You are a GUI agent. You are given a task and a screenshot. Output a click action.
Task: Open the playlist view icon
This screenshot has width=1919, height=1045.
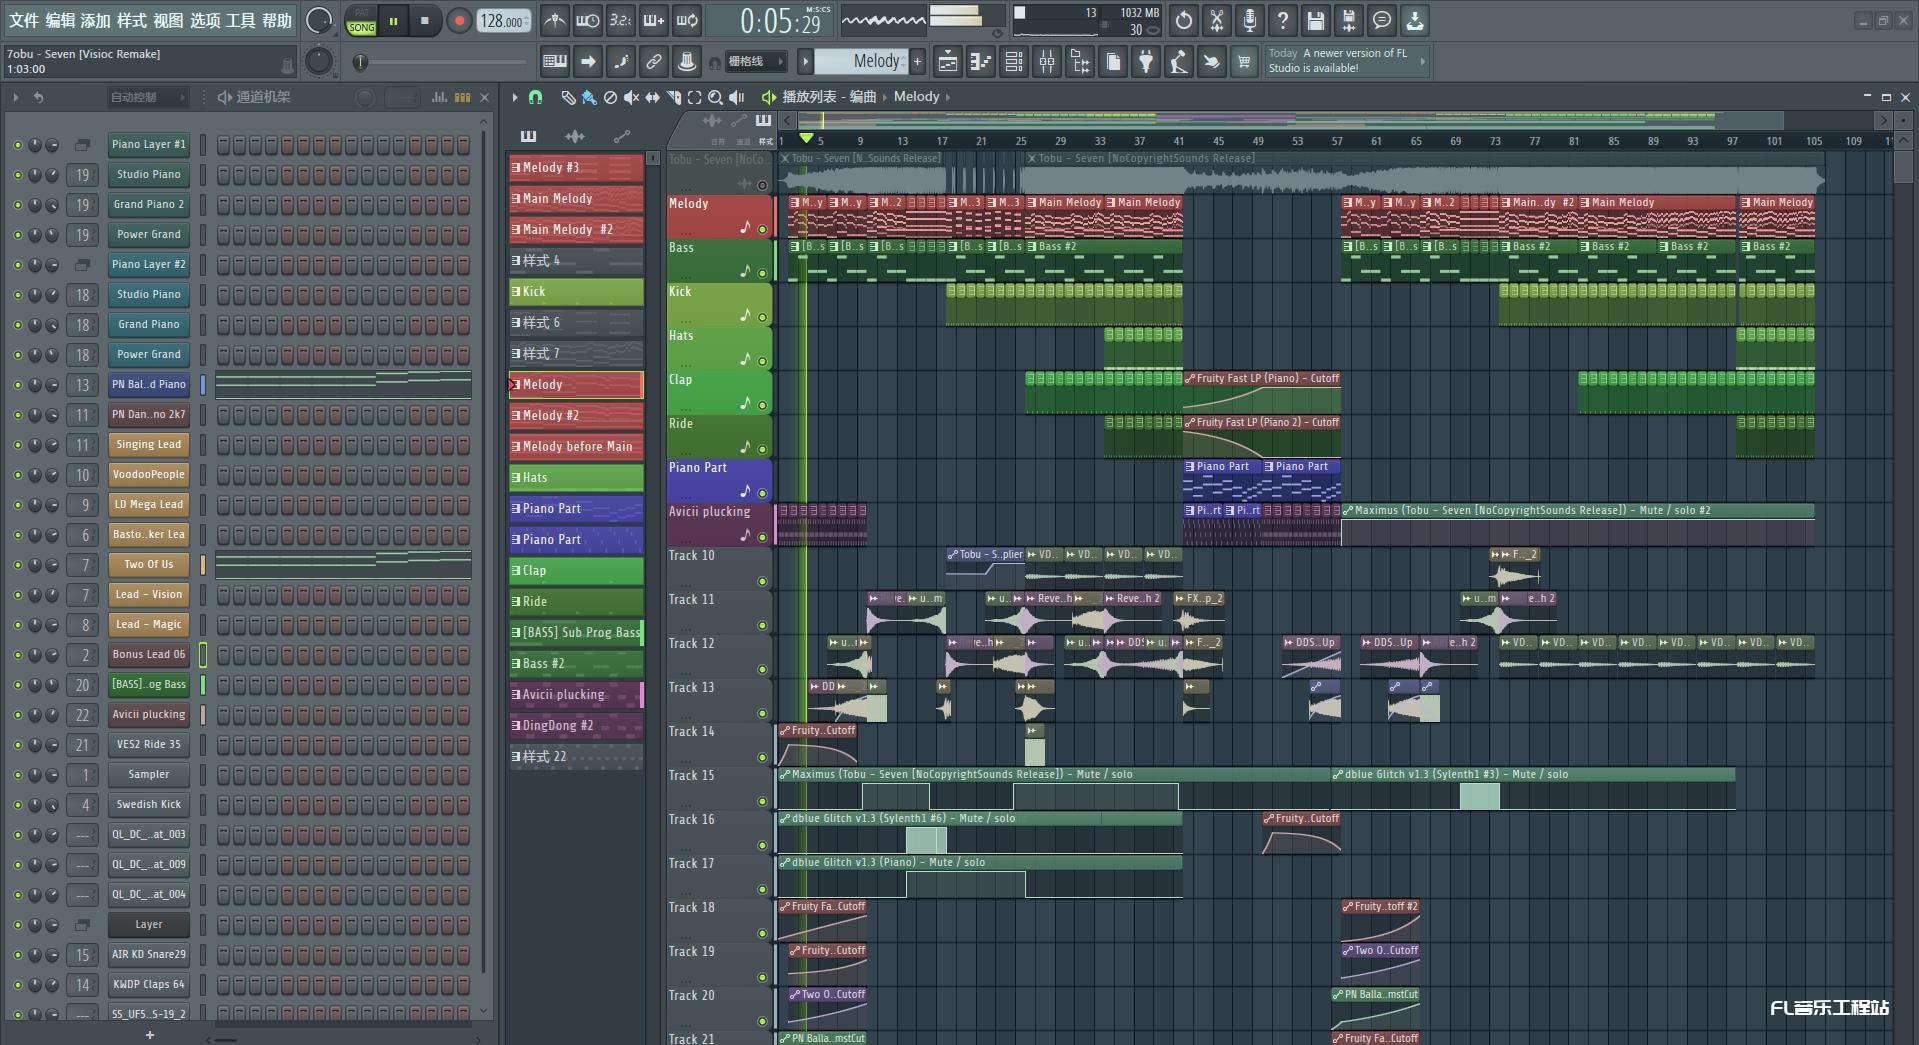[x=947, y=62]
